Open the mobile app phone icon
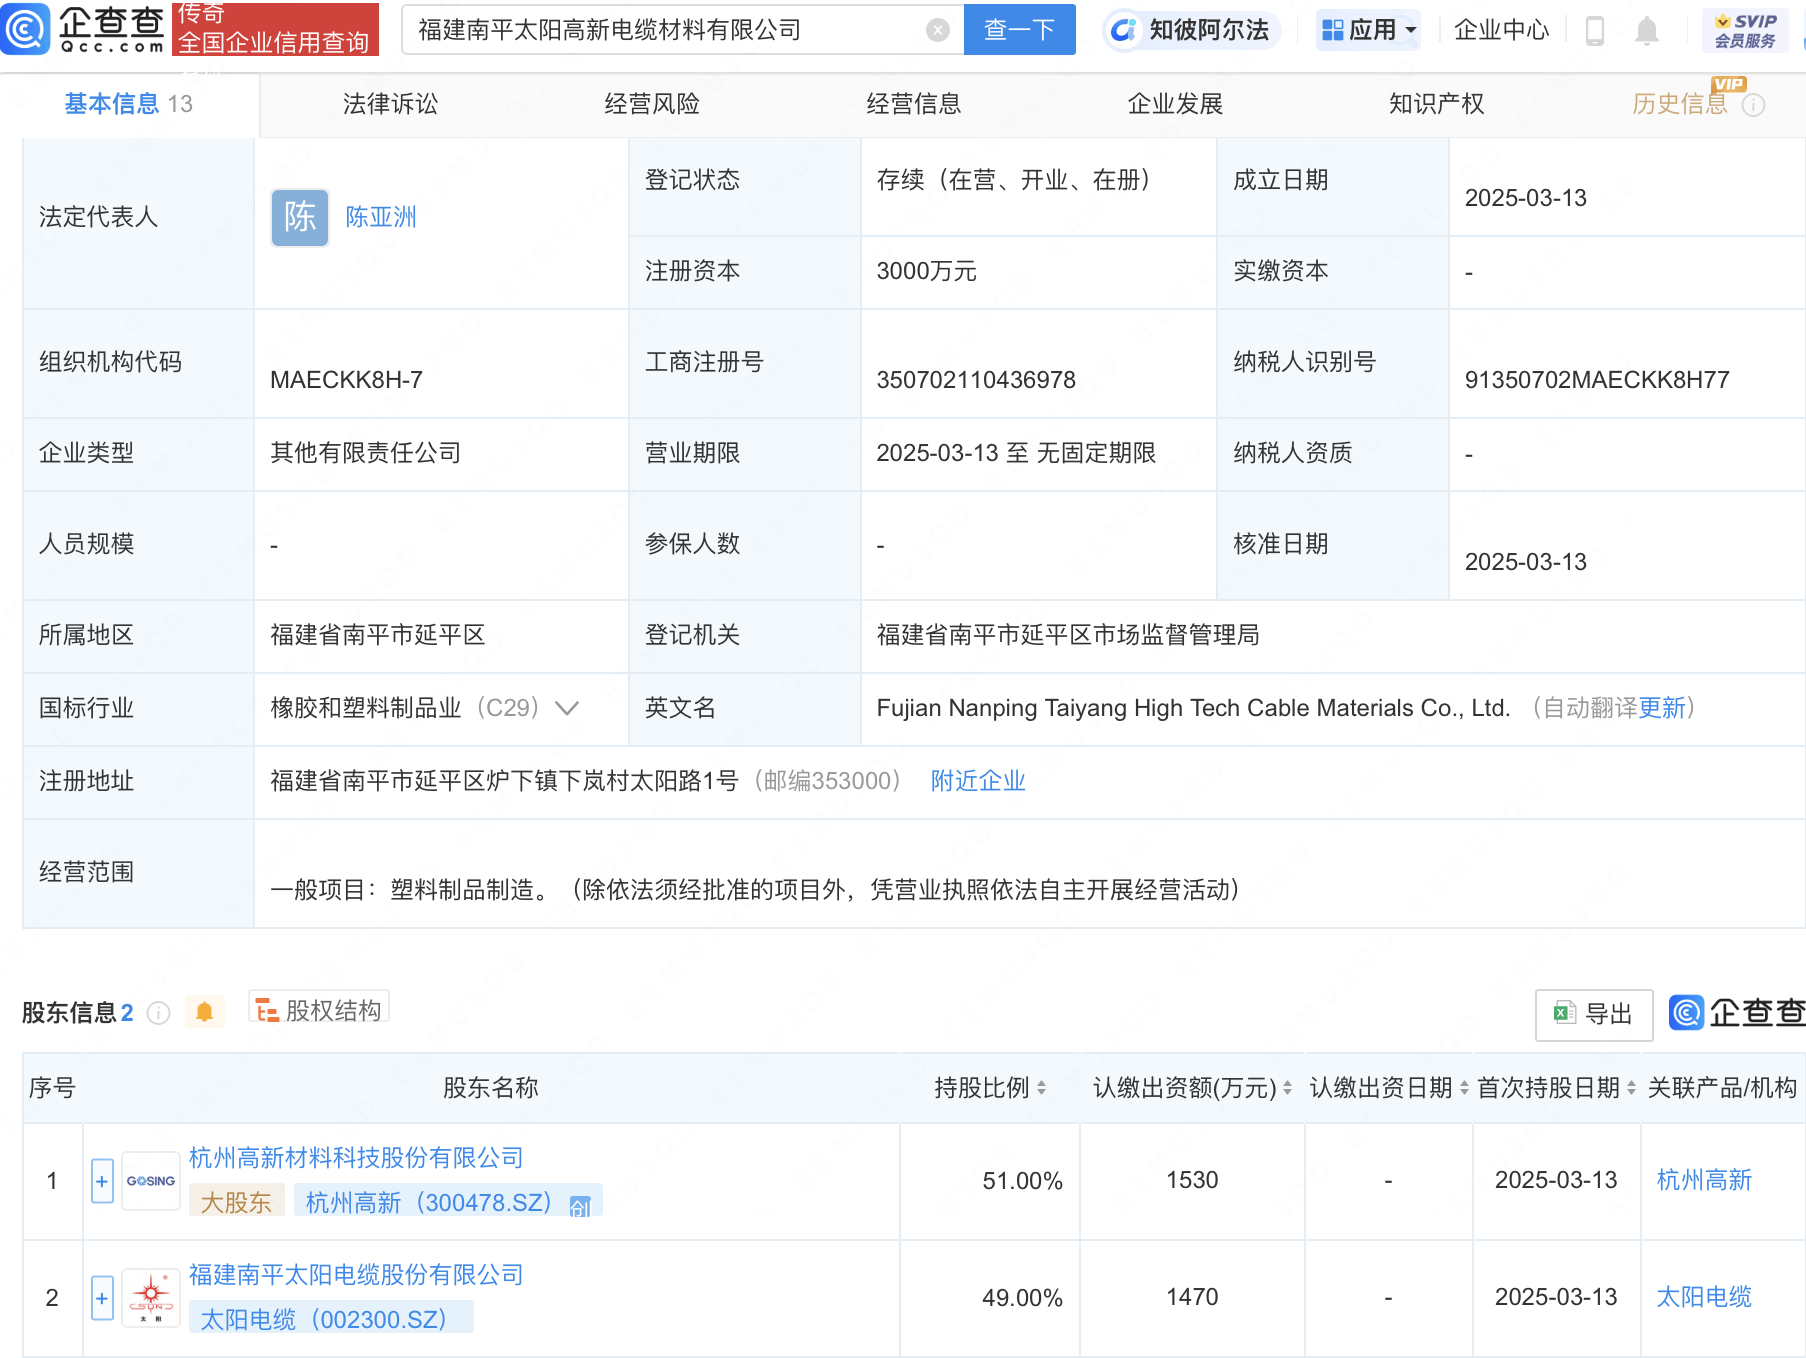 [1595, 31]
